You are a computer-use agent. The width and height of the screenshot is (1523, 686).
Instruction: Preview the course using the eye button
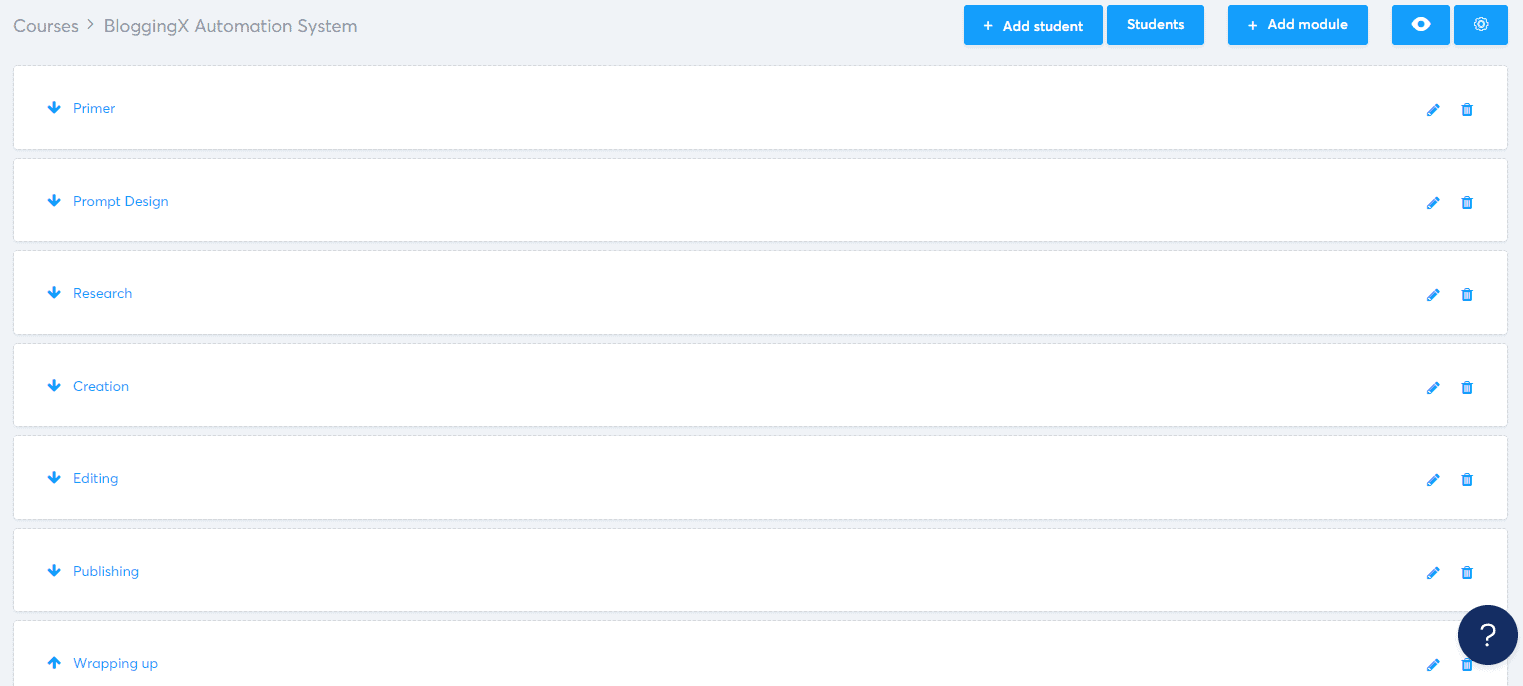point(1421,25)
